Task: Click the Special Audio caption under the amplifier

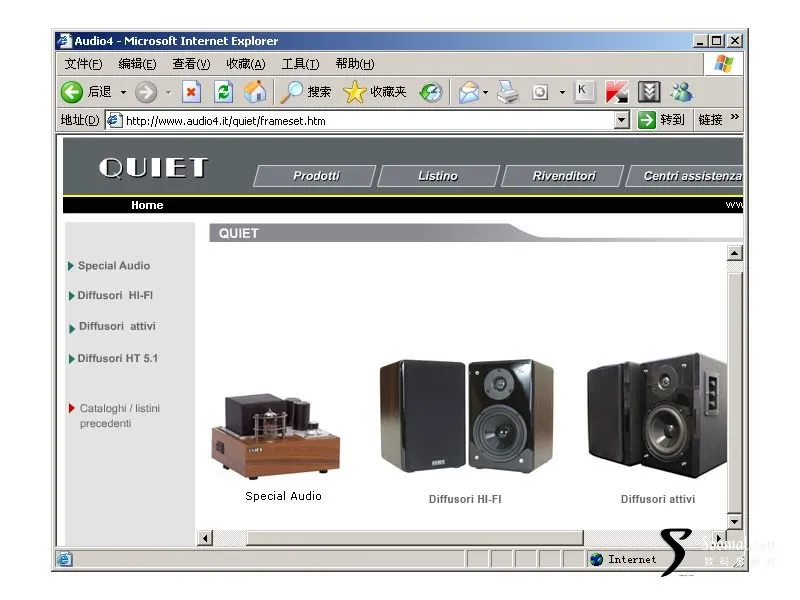Action: [x=283, y=496]
